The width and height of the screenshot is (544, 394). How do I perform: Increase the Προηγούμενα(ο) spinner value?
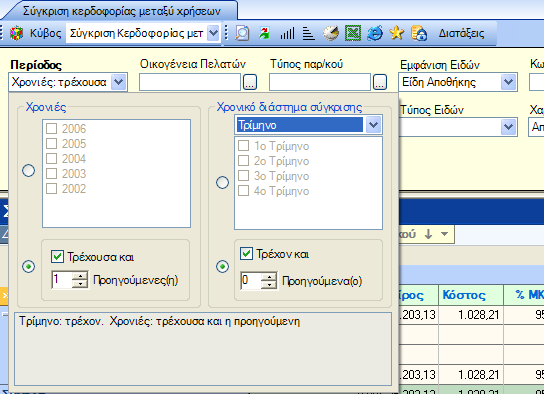pyautogui.click(x=269, y=277)
